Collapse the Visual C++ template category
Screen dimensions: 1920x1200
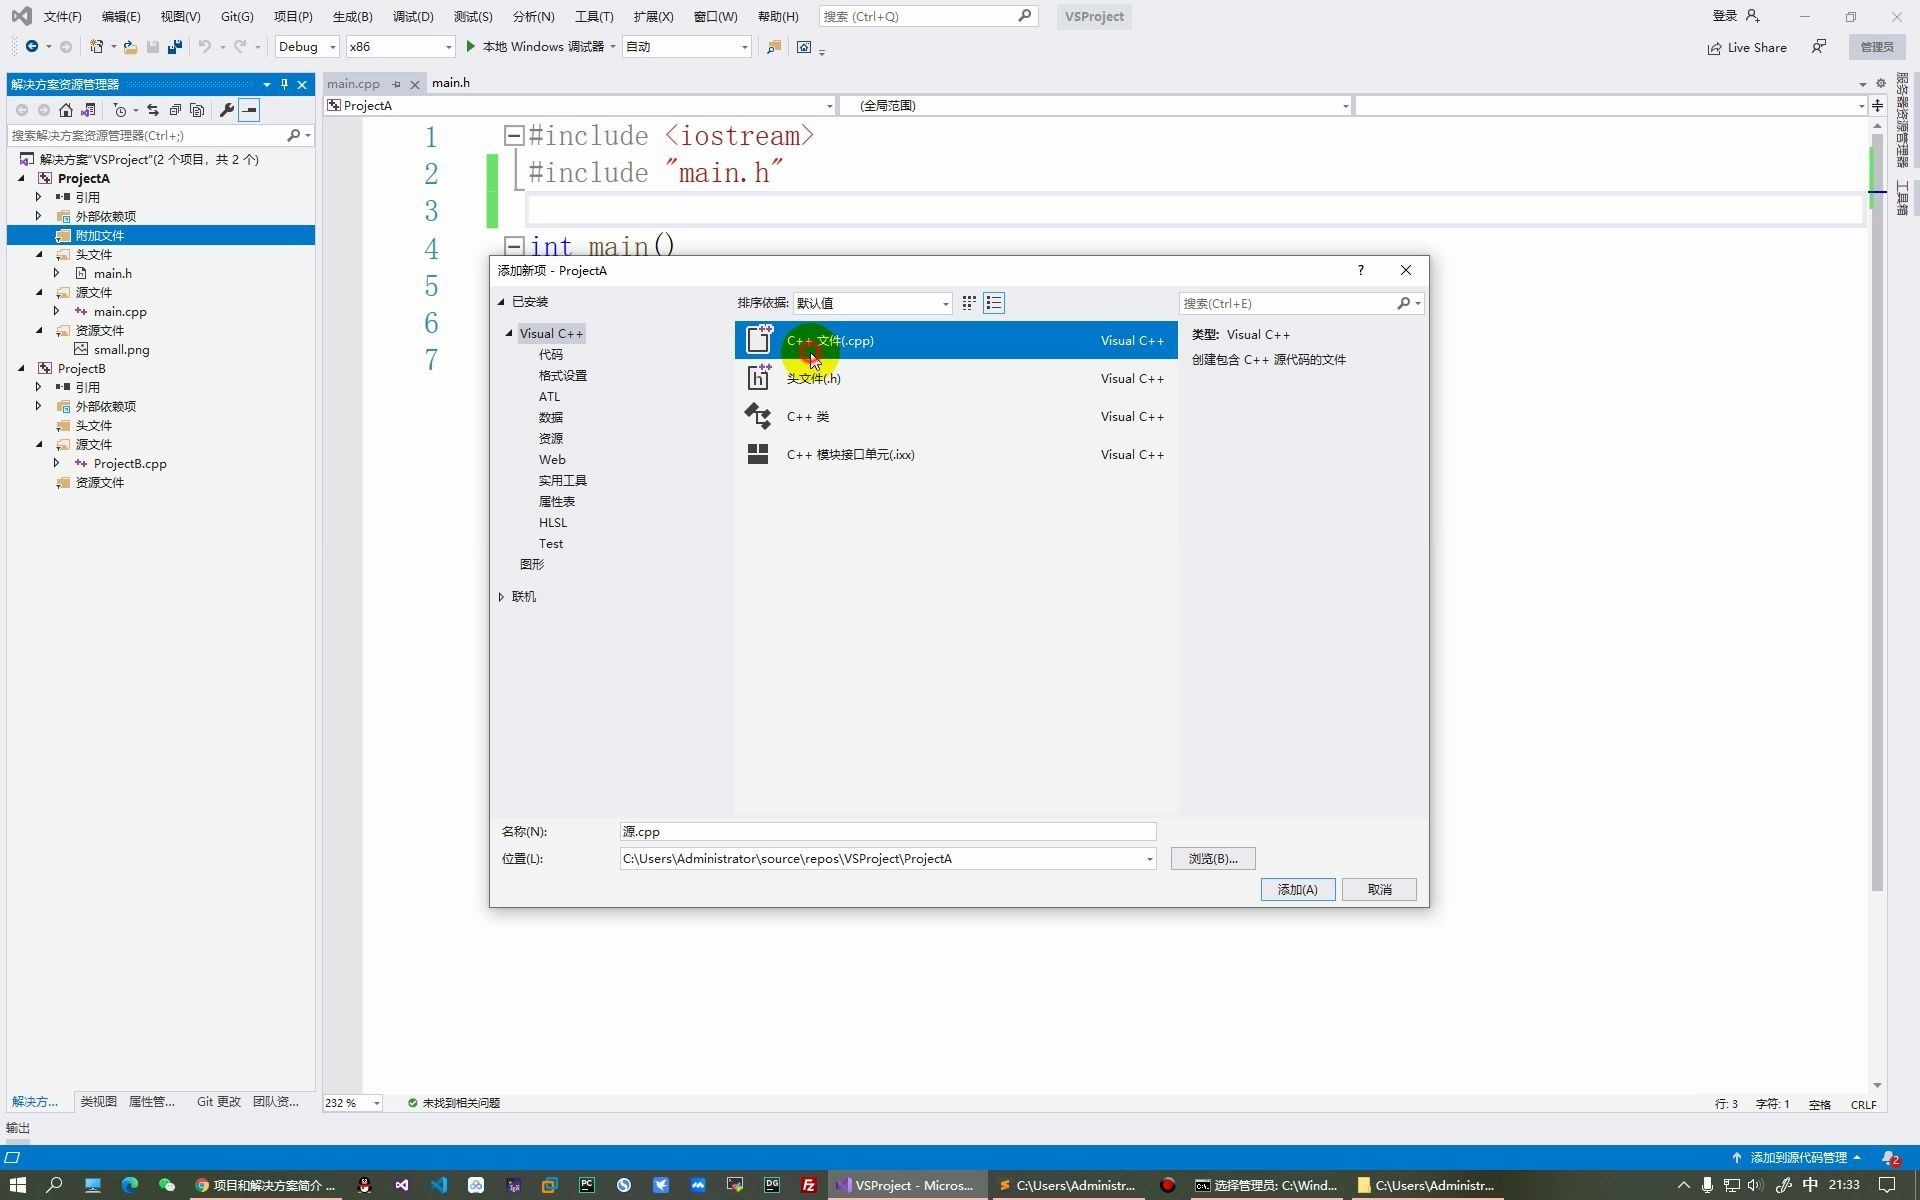[x=509, y=332]
